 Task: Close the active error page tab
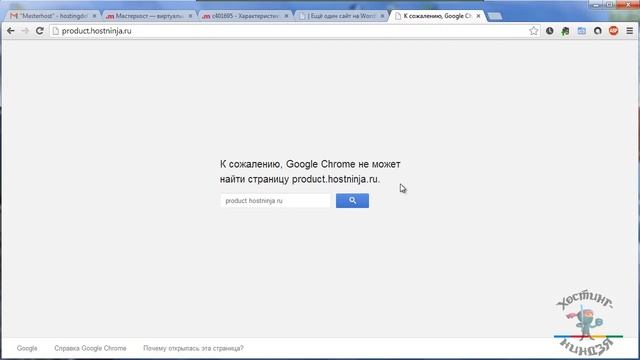(478, 16)
